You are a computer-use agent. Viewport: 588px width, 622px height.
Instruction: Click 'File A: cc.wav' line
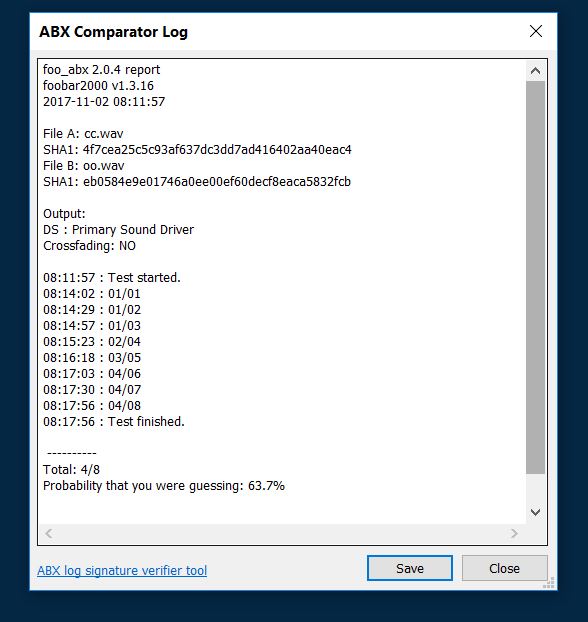tap(83, 134)
